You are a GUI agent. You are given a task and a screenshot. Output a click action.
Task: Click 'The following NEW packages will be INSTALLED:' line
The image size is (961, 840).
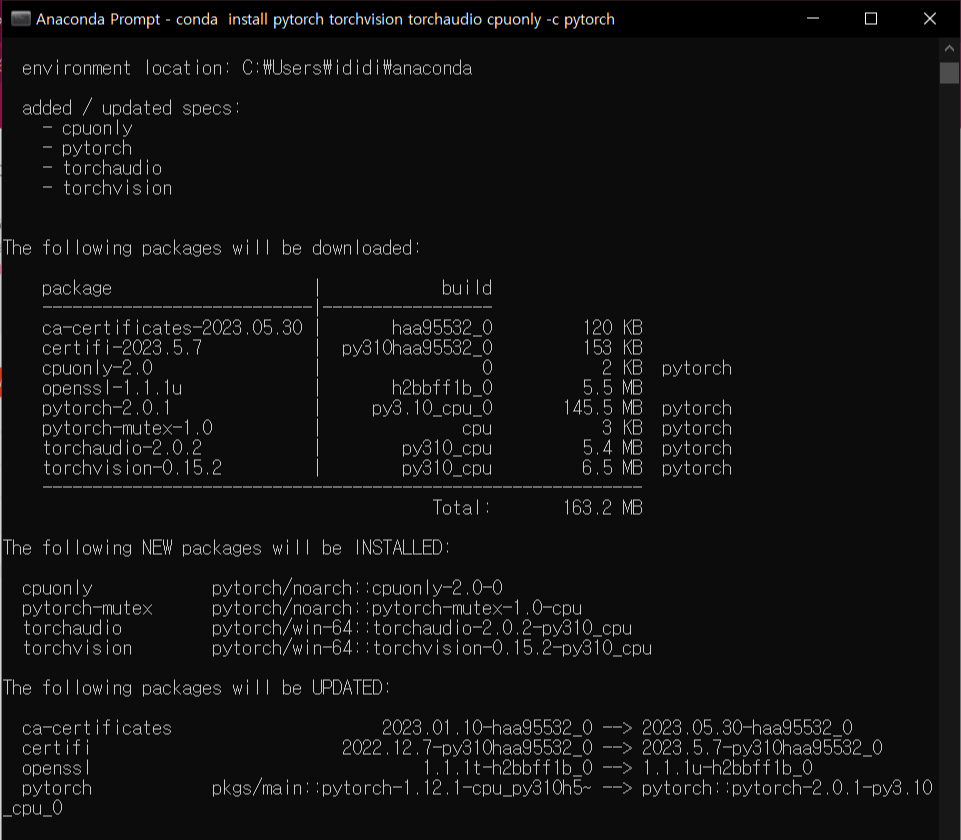pos(226,548)
